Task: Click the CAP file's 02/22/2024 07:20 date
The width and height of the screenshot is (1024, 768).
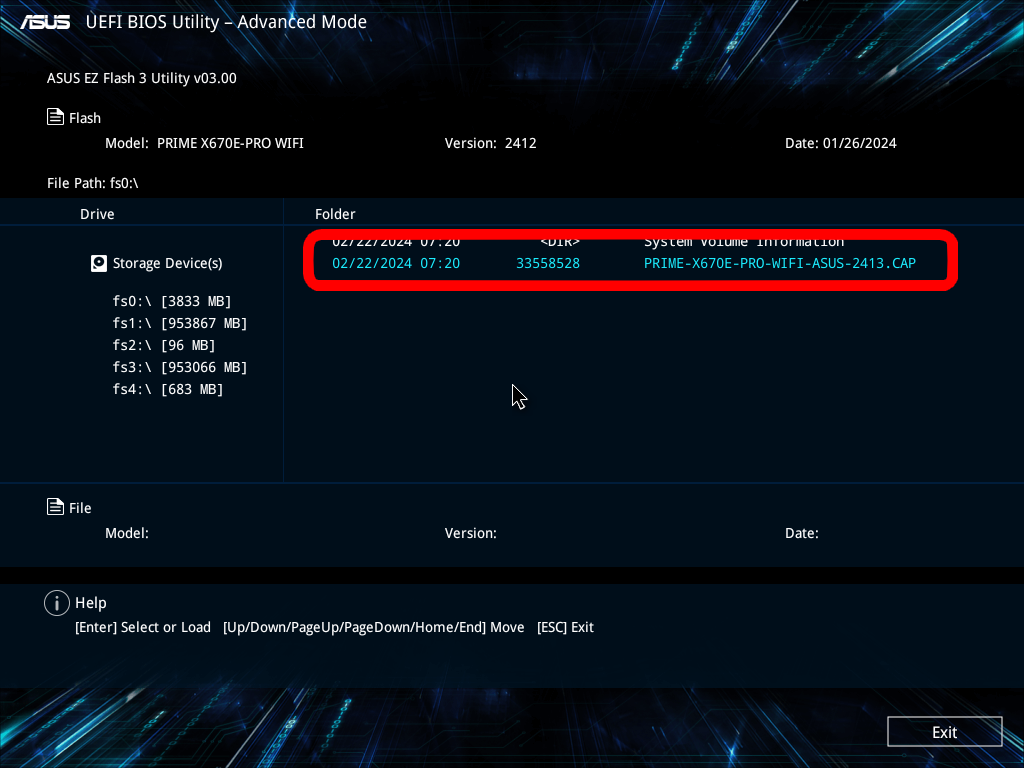Action: coord(396,263)
